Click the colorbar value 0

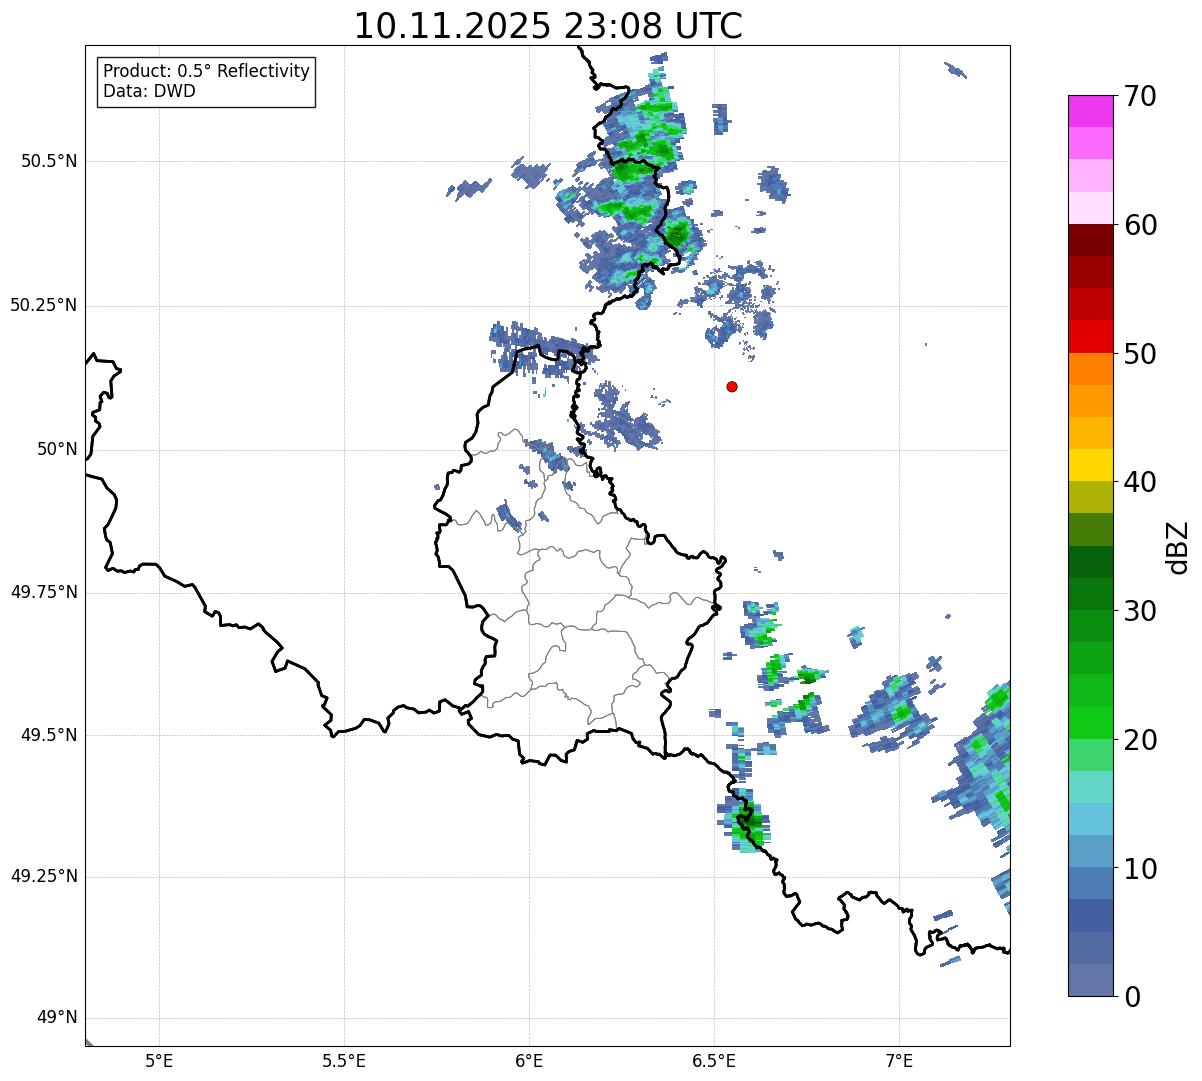click(x=1132, y=997)
